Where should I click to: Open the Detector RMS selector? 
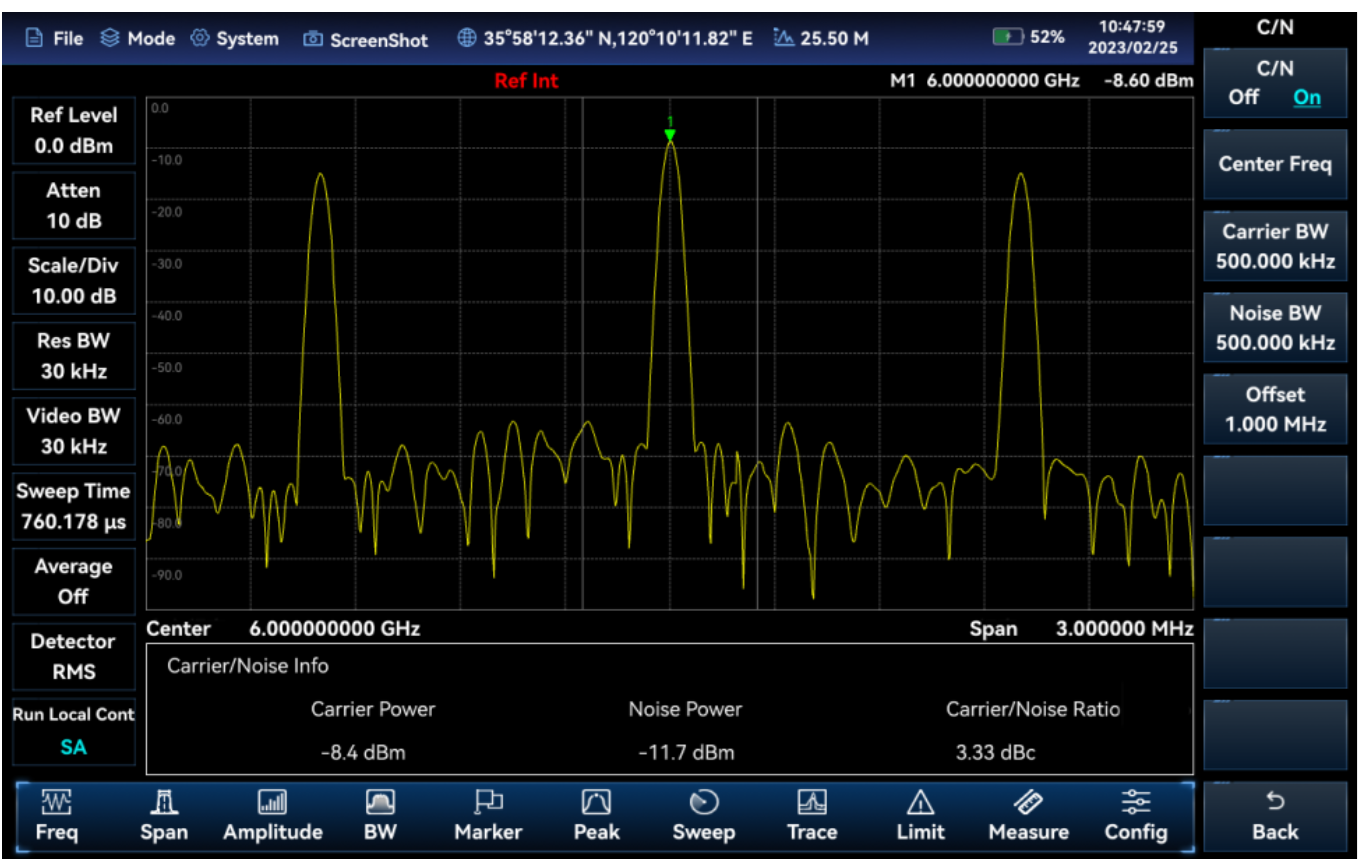click(73, 656)
